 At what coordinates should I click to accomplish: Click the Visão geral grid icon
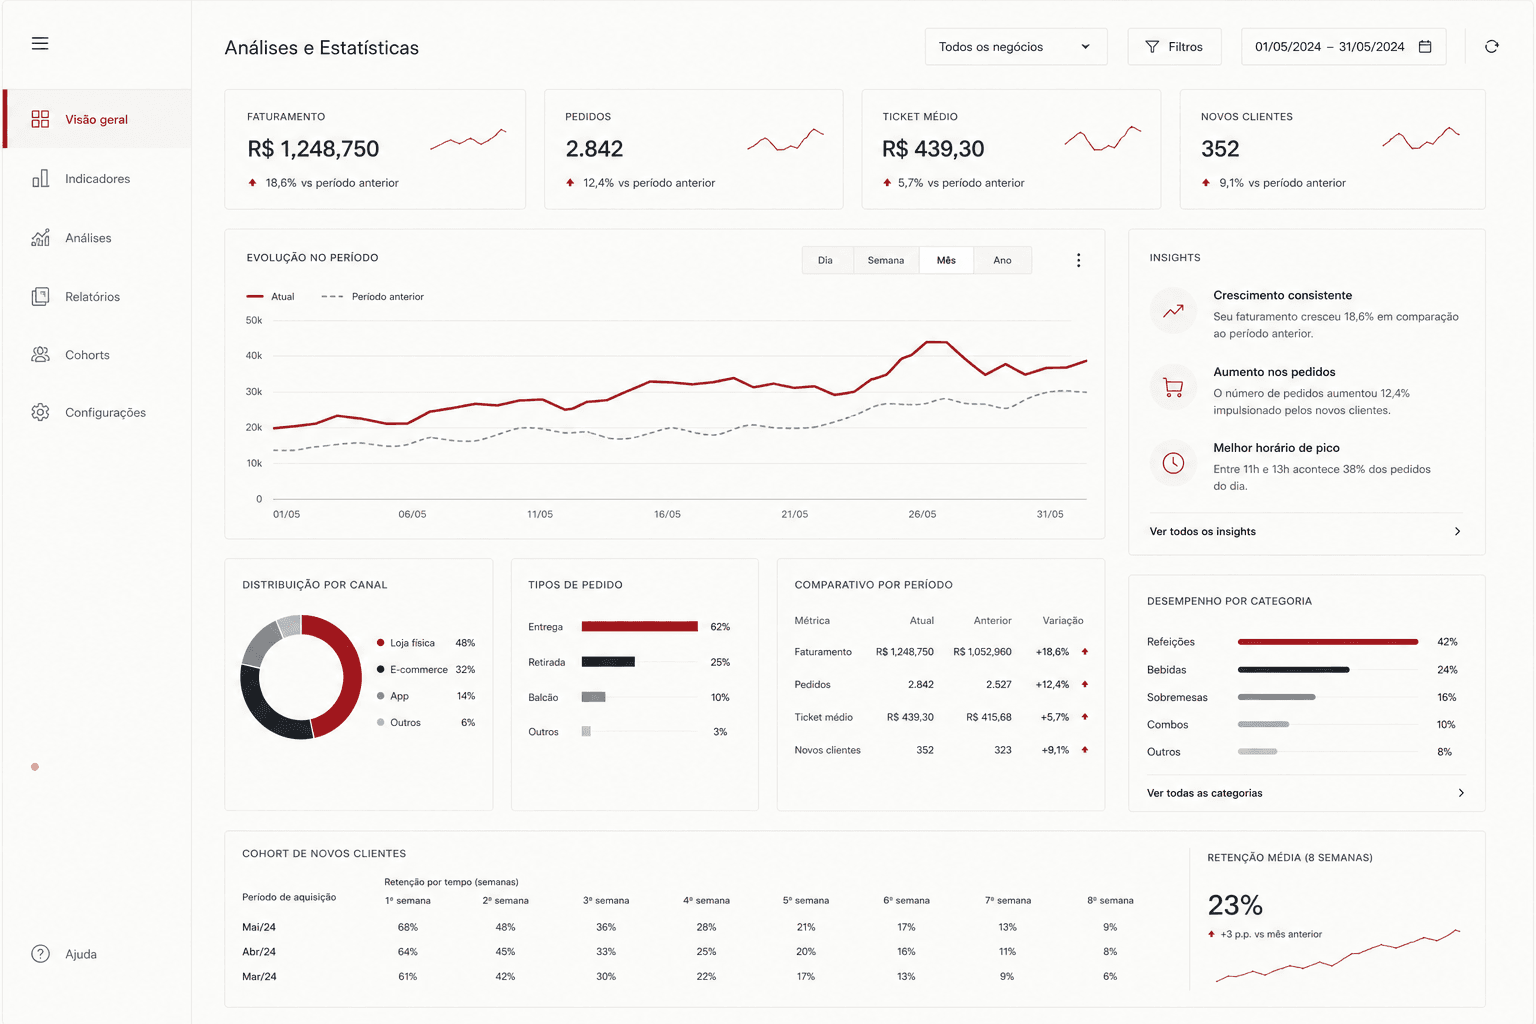point(40,119)
